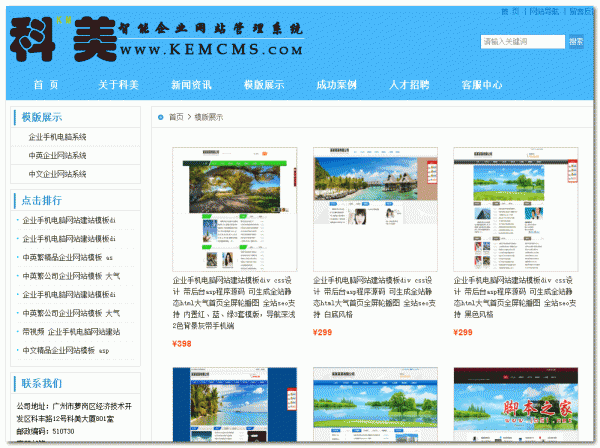Click the ¥398 price text
The image size is (600, 448).
tap(182, 344)
